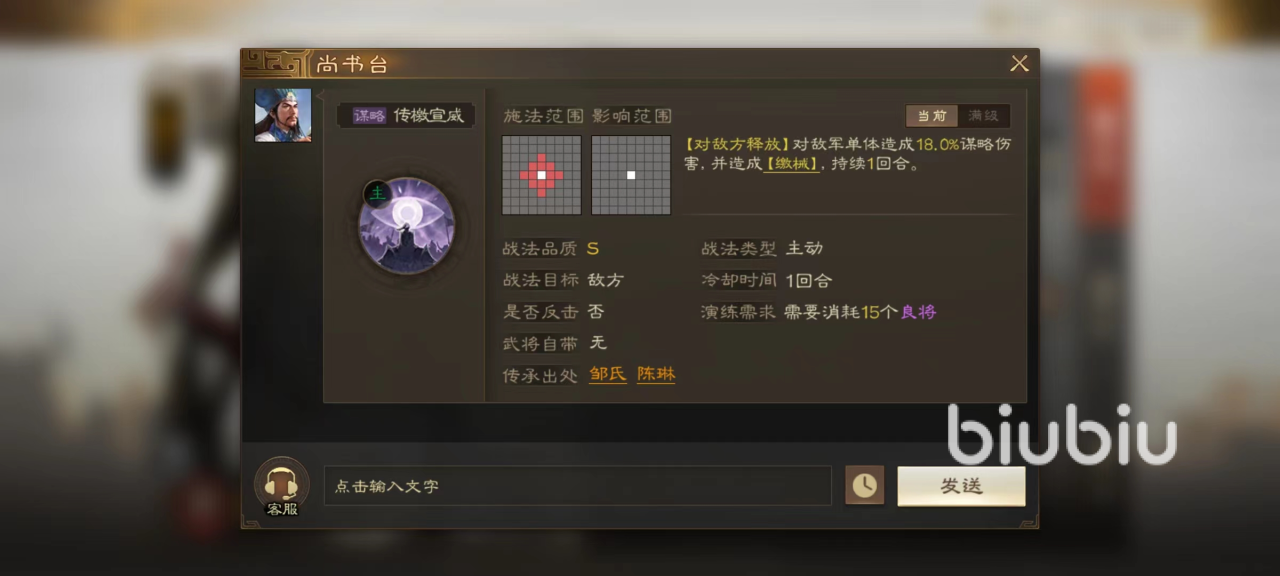1280x576 pixels.
Task: Tap the purple eye skill icon
Action: click(407, 225)
